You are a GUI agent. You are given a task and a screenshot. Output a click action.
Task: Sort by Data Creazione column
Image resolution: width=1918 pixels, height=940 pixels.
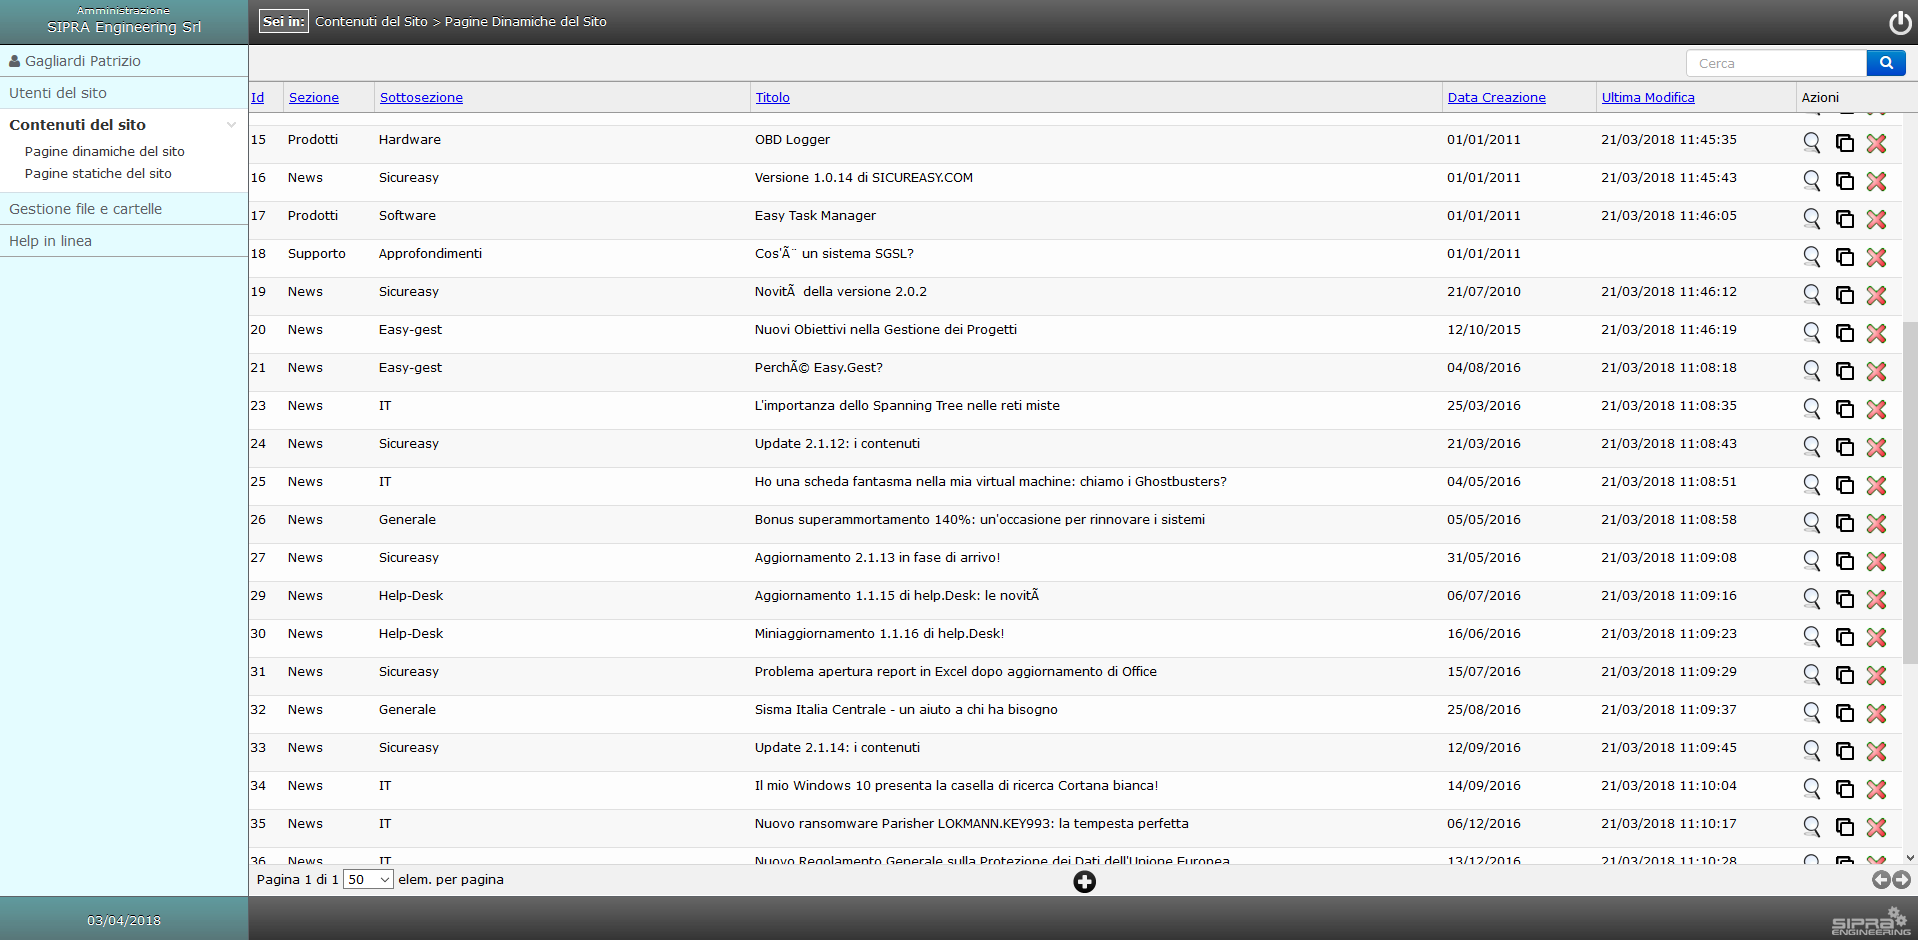(x=1496, y=97)
